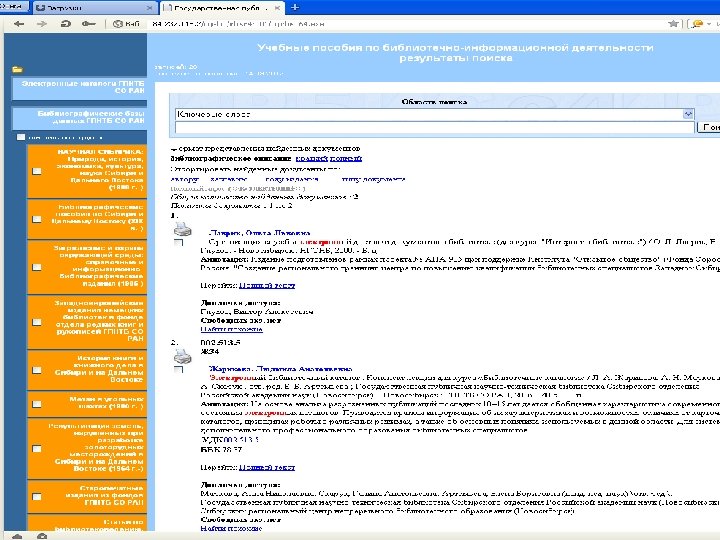
Task: Click the browser forward arrow
Action: 42,24
